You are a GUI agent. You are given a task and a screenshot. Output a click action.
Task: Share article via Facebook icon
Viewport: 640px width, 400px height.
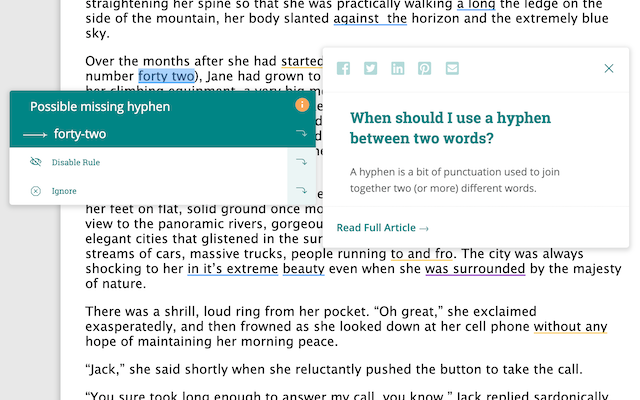click(x=343, y=68)
